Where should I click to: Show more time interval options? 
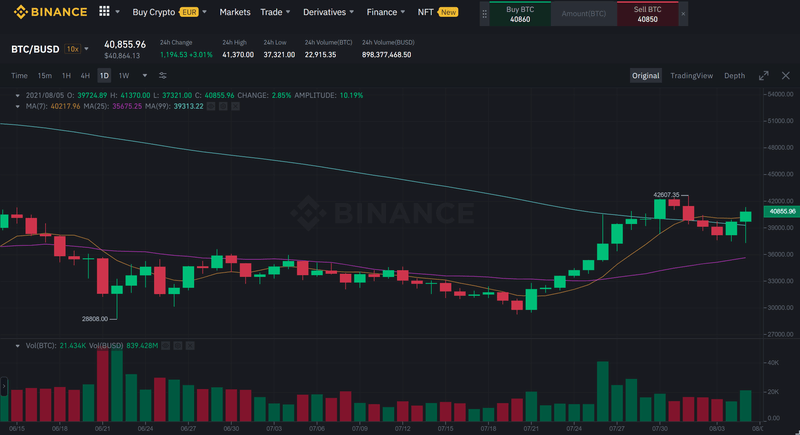143,76
